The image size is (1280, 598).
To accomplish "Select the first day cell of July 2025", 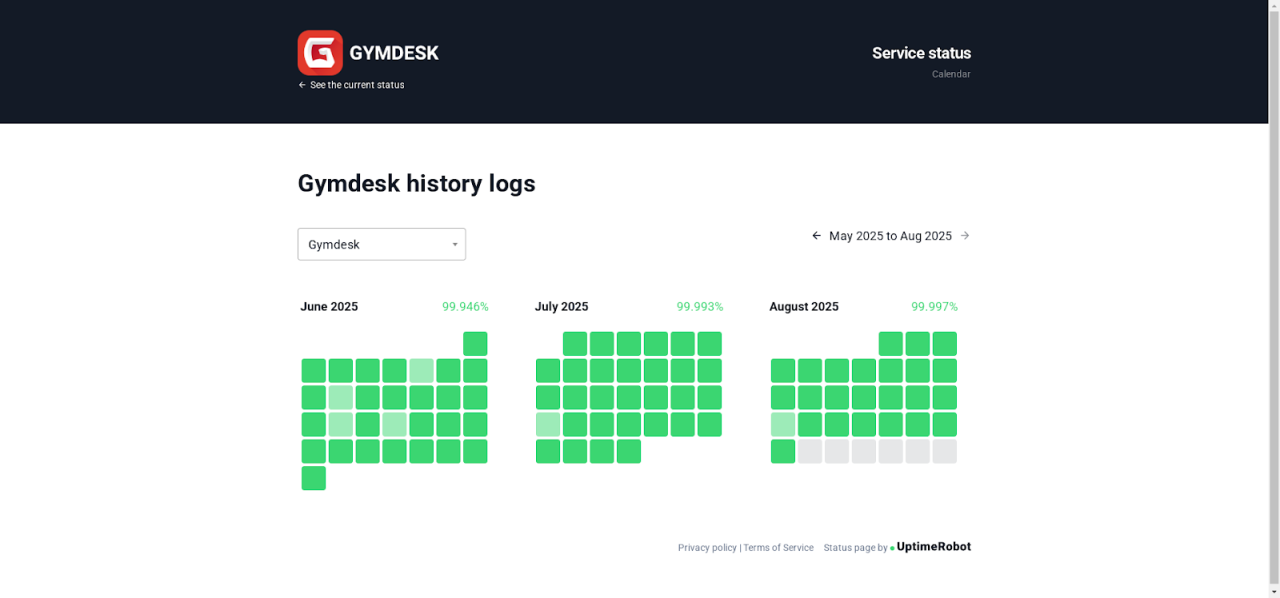I will (575, 344).
